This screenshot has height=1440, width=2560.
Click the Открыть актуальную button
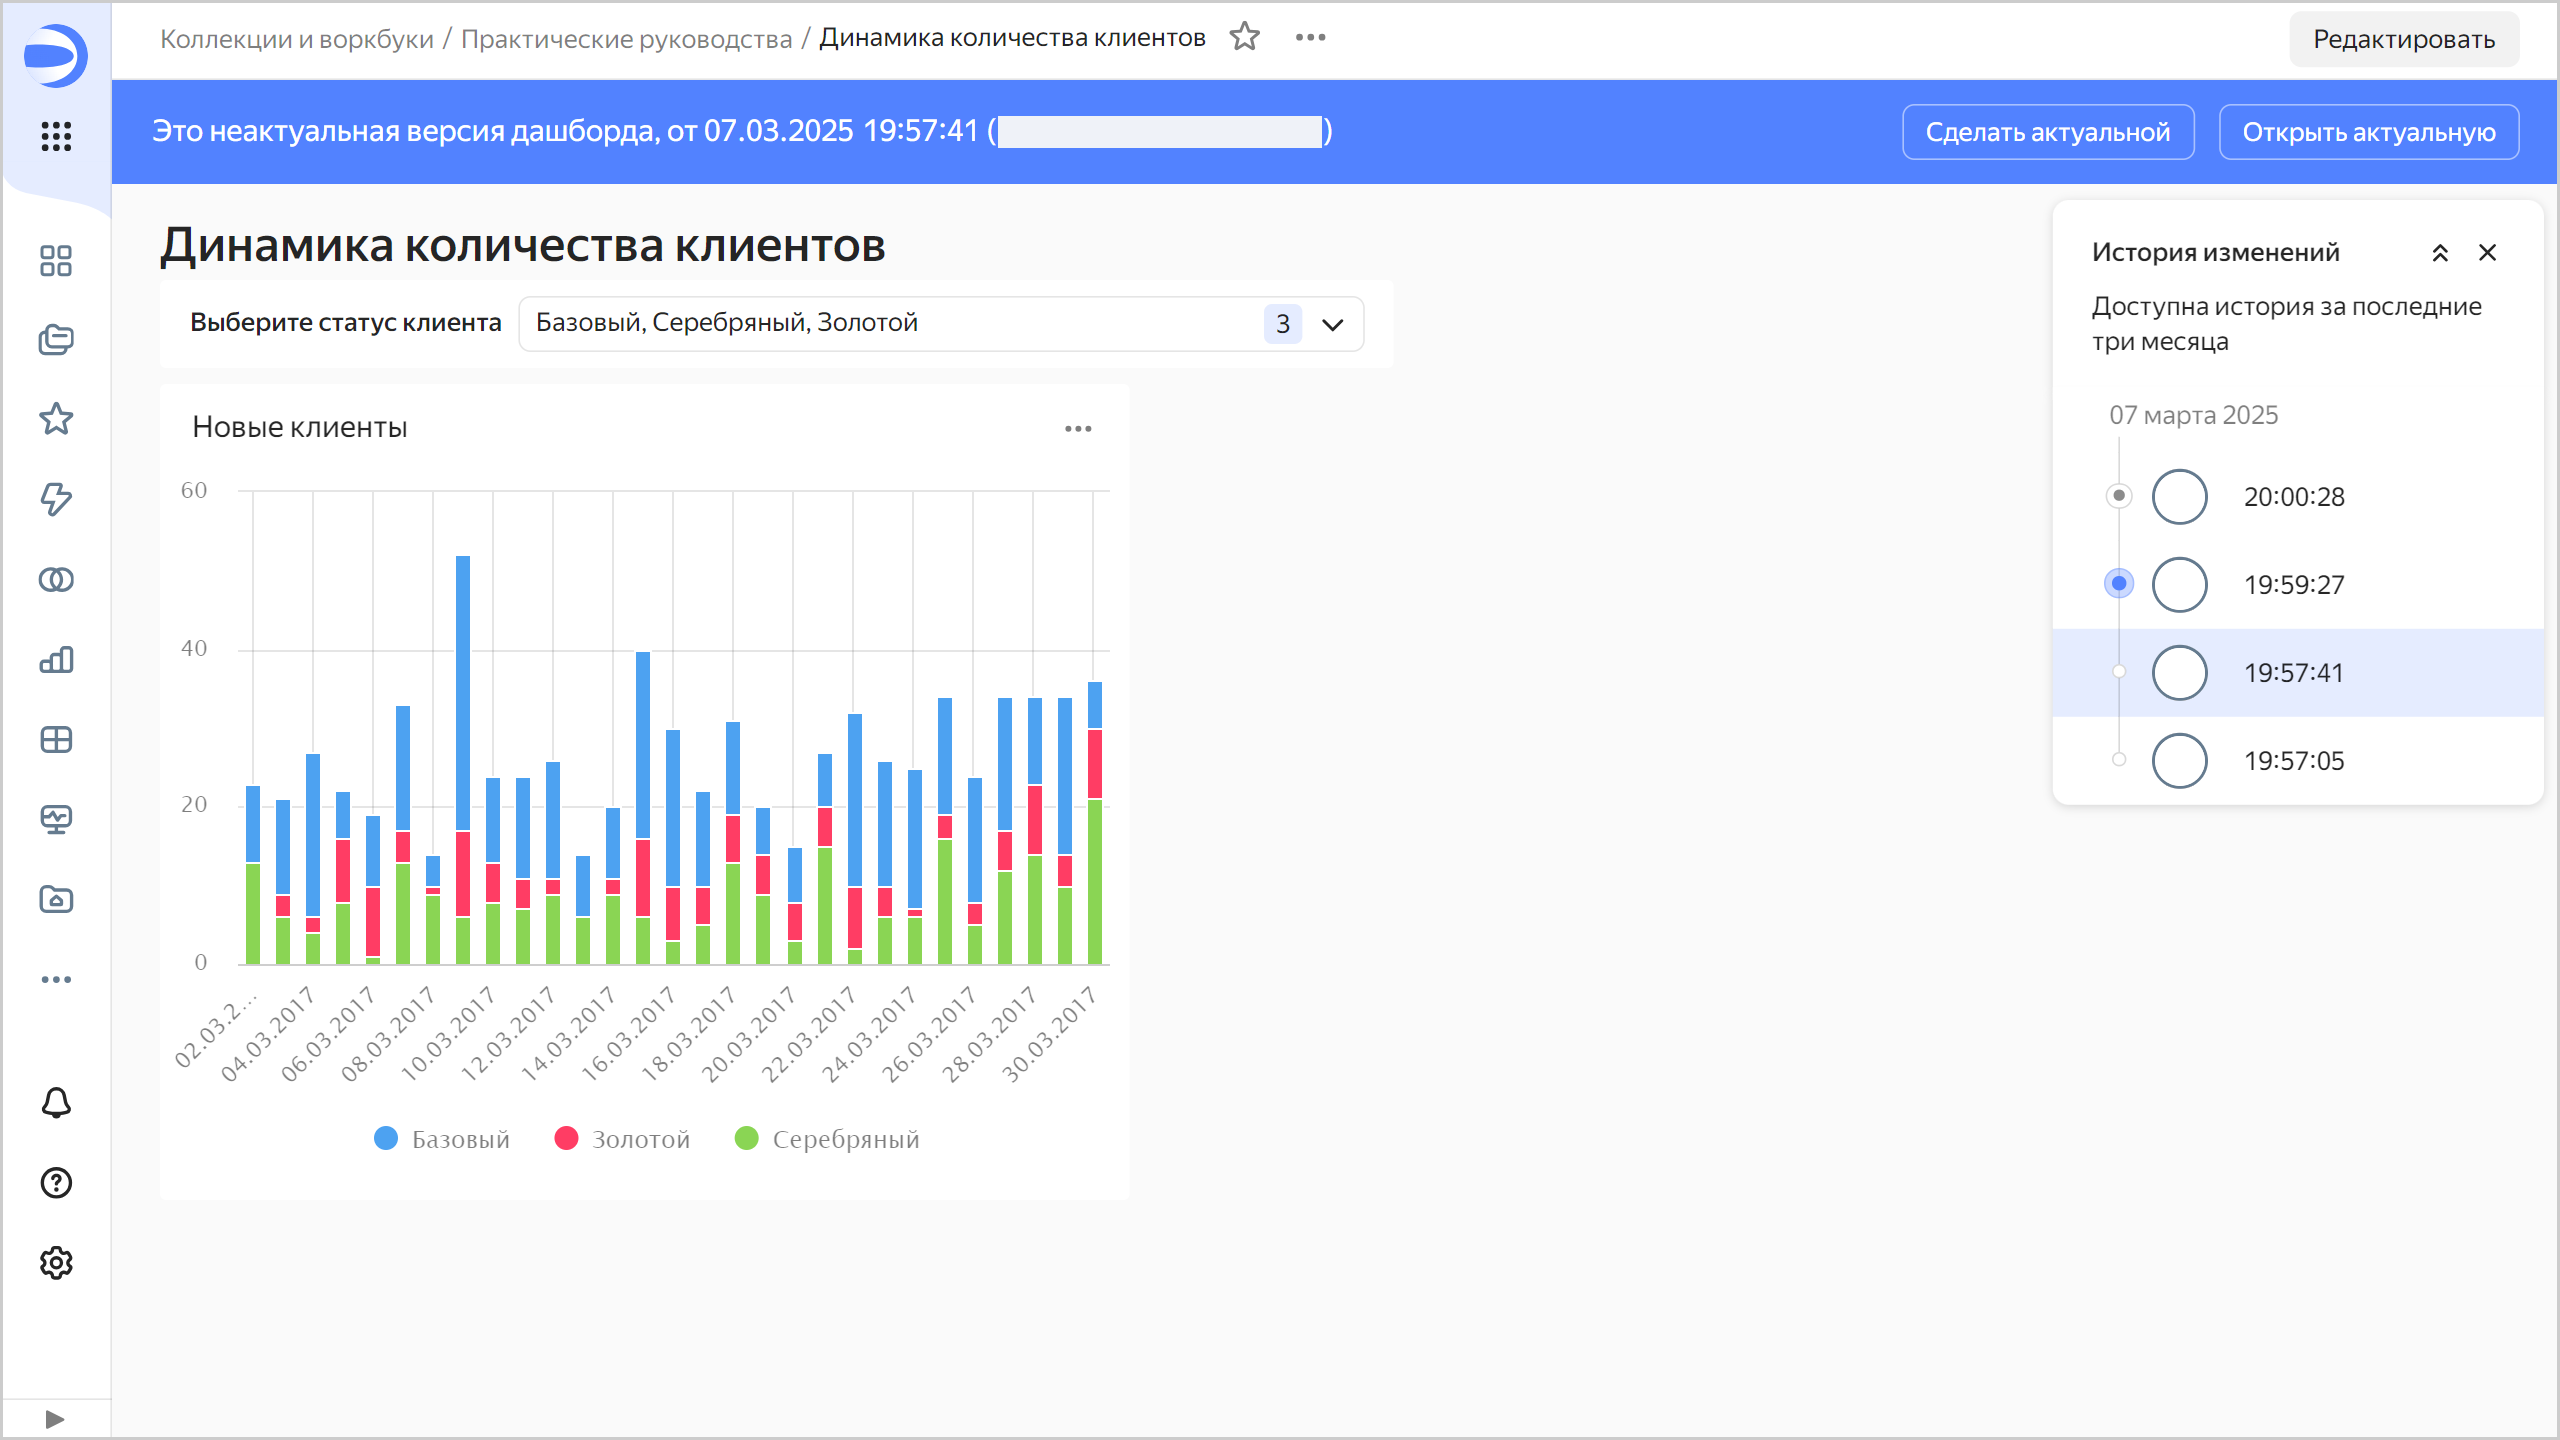pyautogui.click(x=2368, y=132)
